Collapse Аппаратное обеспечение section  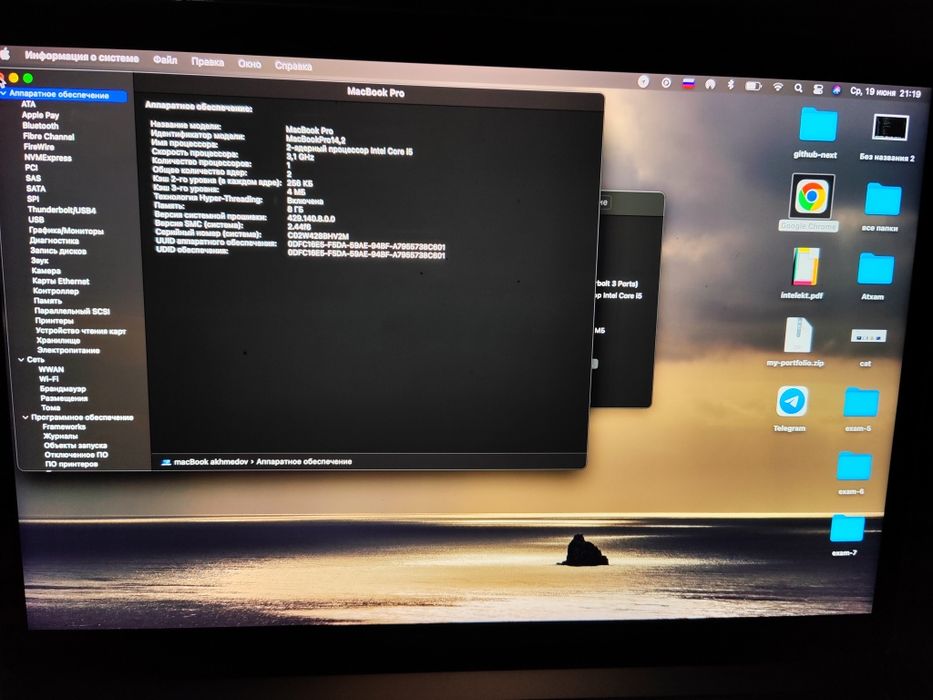(4, 93)
